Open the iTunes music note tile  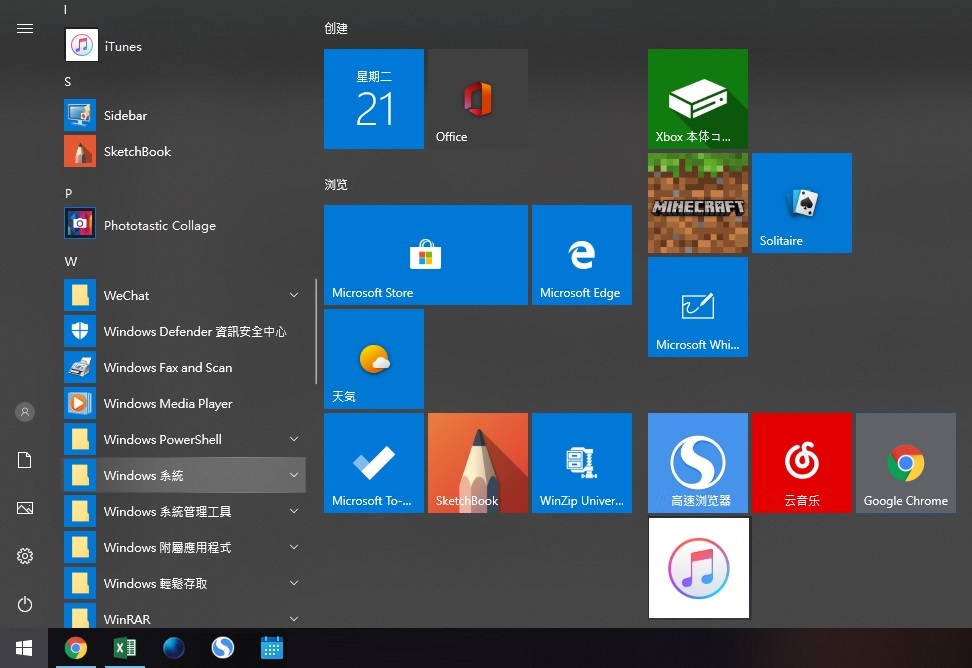pyautogui.click(x=698, y=567)
